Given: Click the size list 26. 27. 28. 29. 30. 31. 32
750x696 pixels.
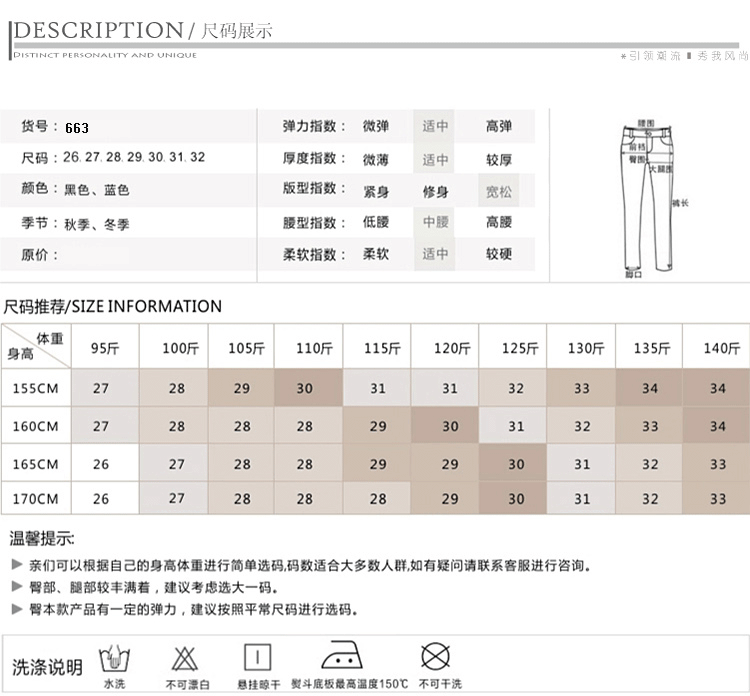Looking at the screenshot, I should click(x=134, y=157).
